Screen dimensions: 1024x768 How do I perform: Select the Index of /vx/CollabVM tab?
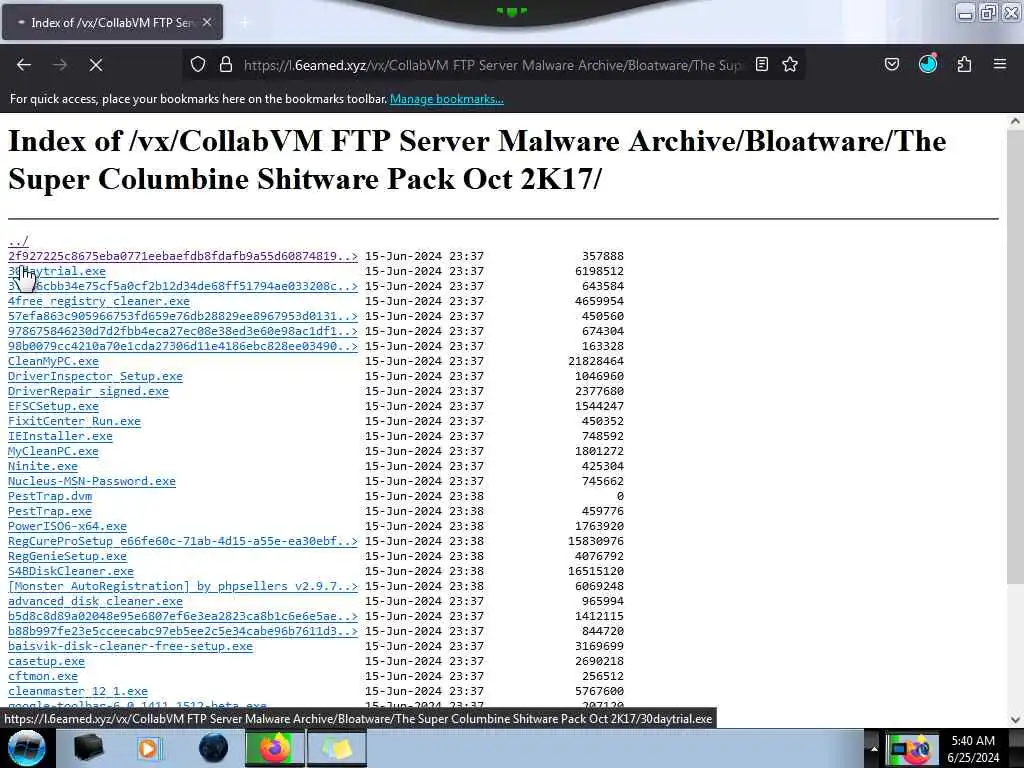pos(112,22)
